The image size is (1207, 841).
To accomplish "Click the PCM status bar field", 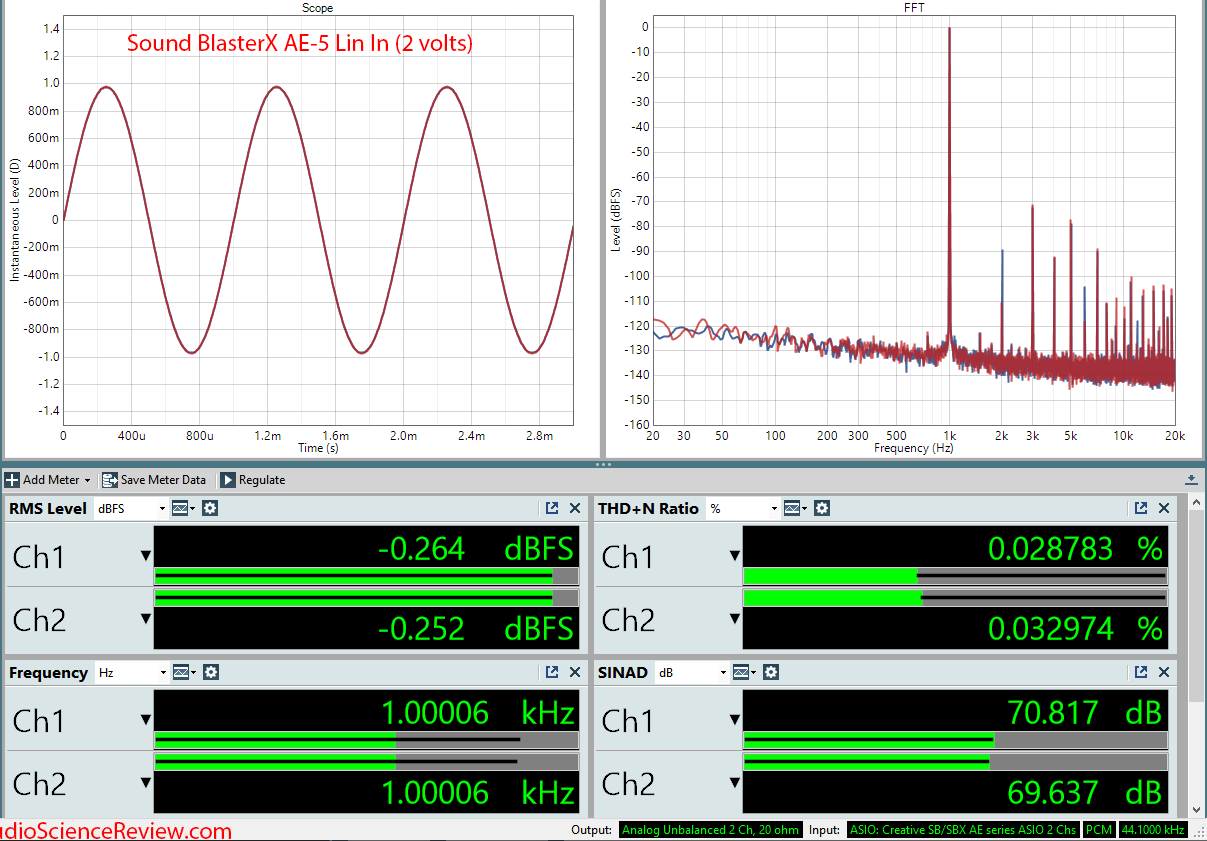I will [x=1097, y=830].
